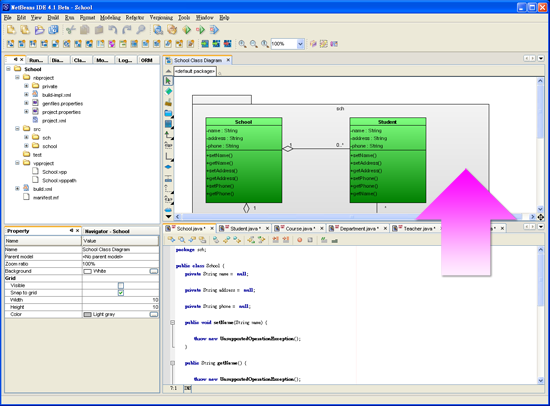Open the editor tabs list dropdown arrow
Viewport: 550px width, 406px height.
[541, 227]
